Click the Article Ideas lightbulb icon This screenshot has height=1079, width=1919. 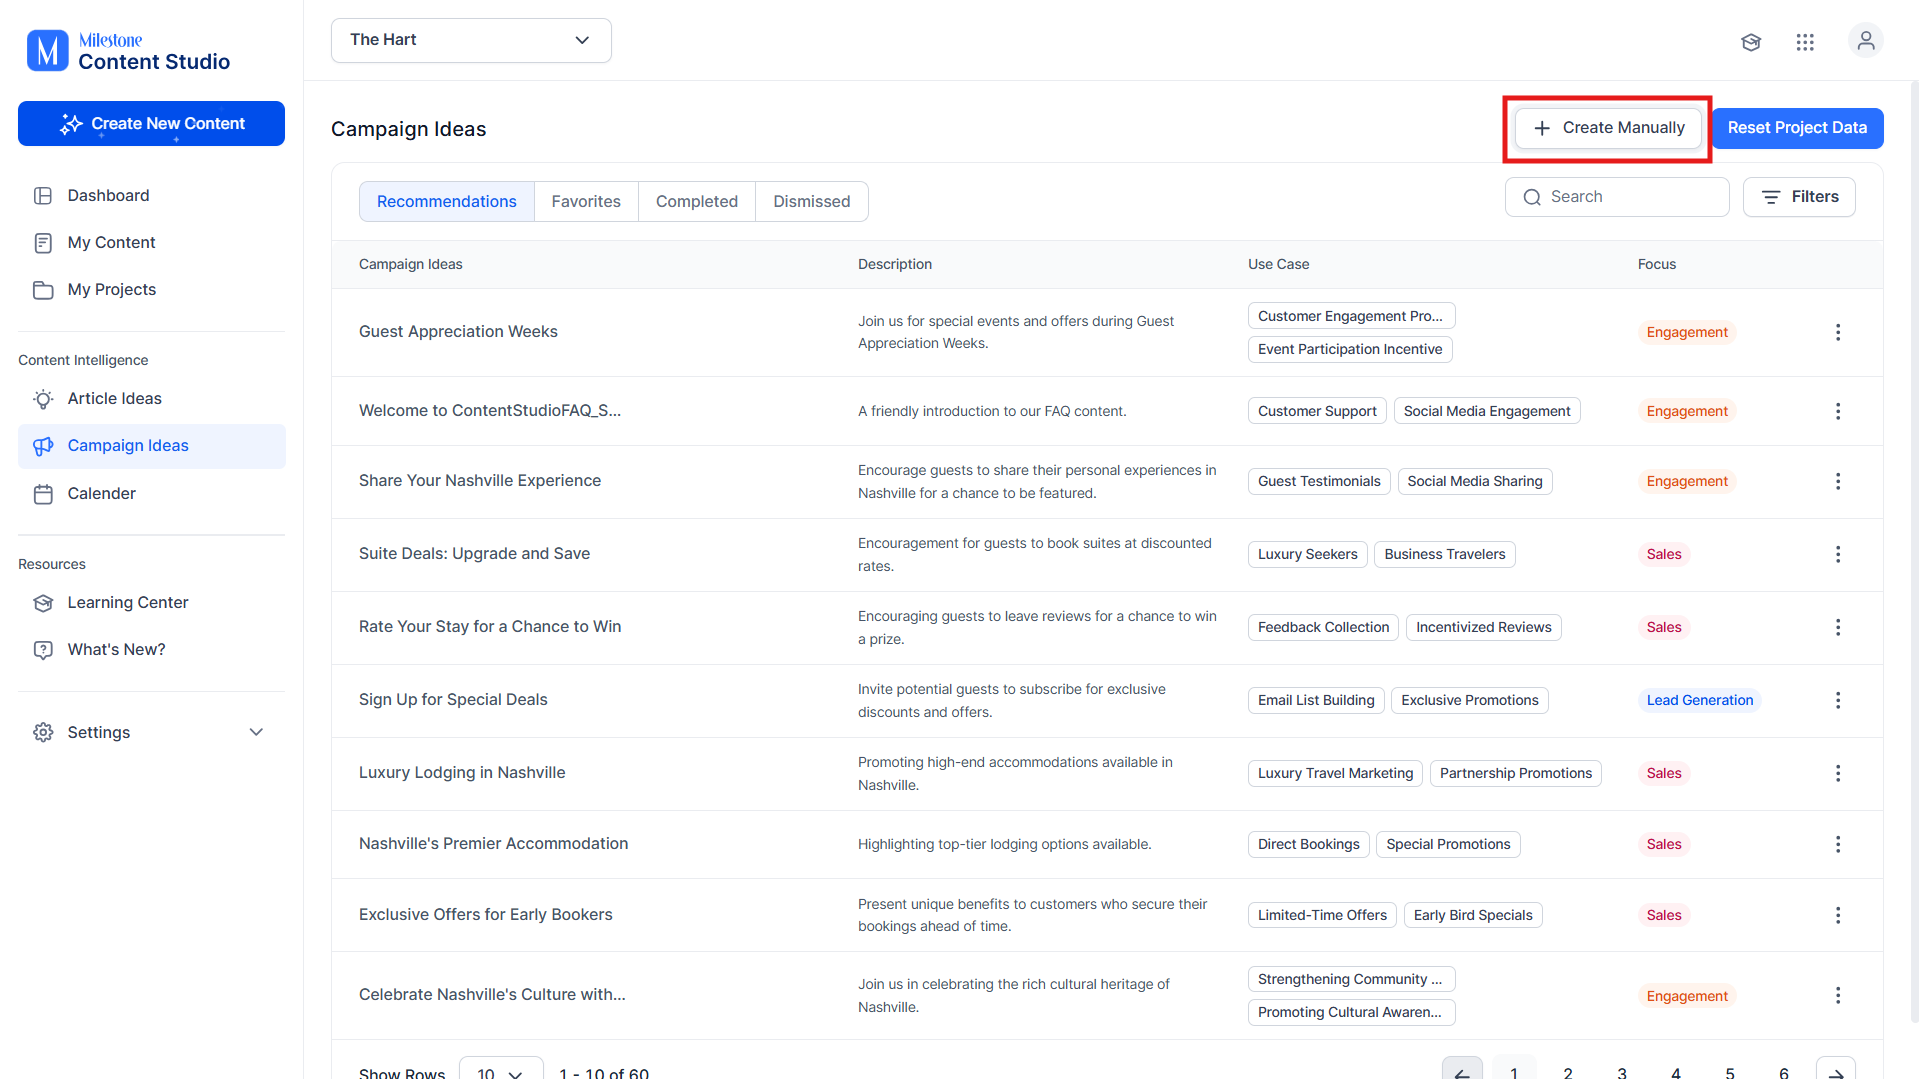(x=43, y=399)
